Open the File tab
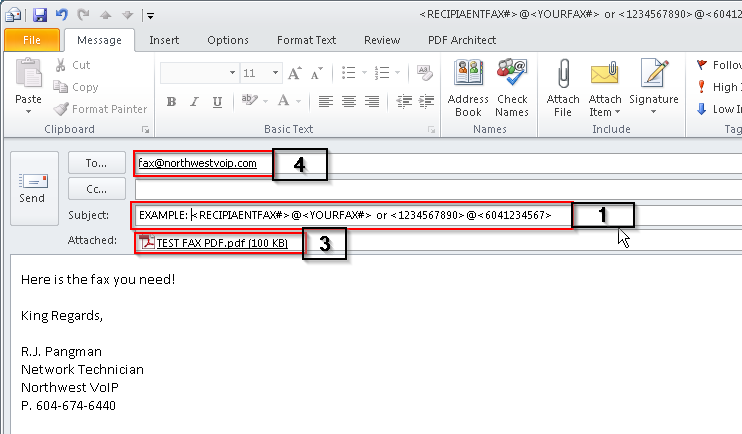 [32, 40]
